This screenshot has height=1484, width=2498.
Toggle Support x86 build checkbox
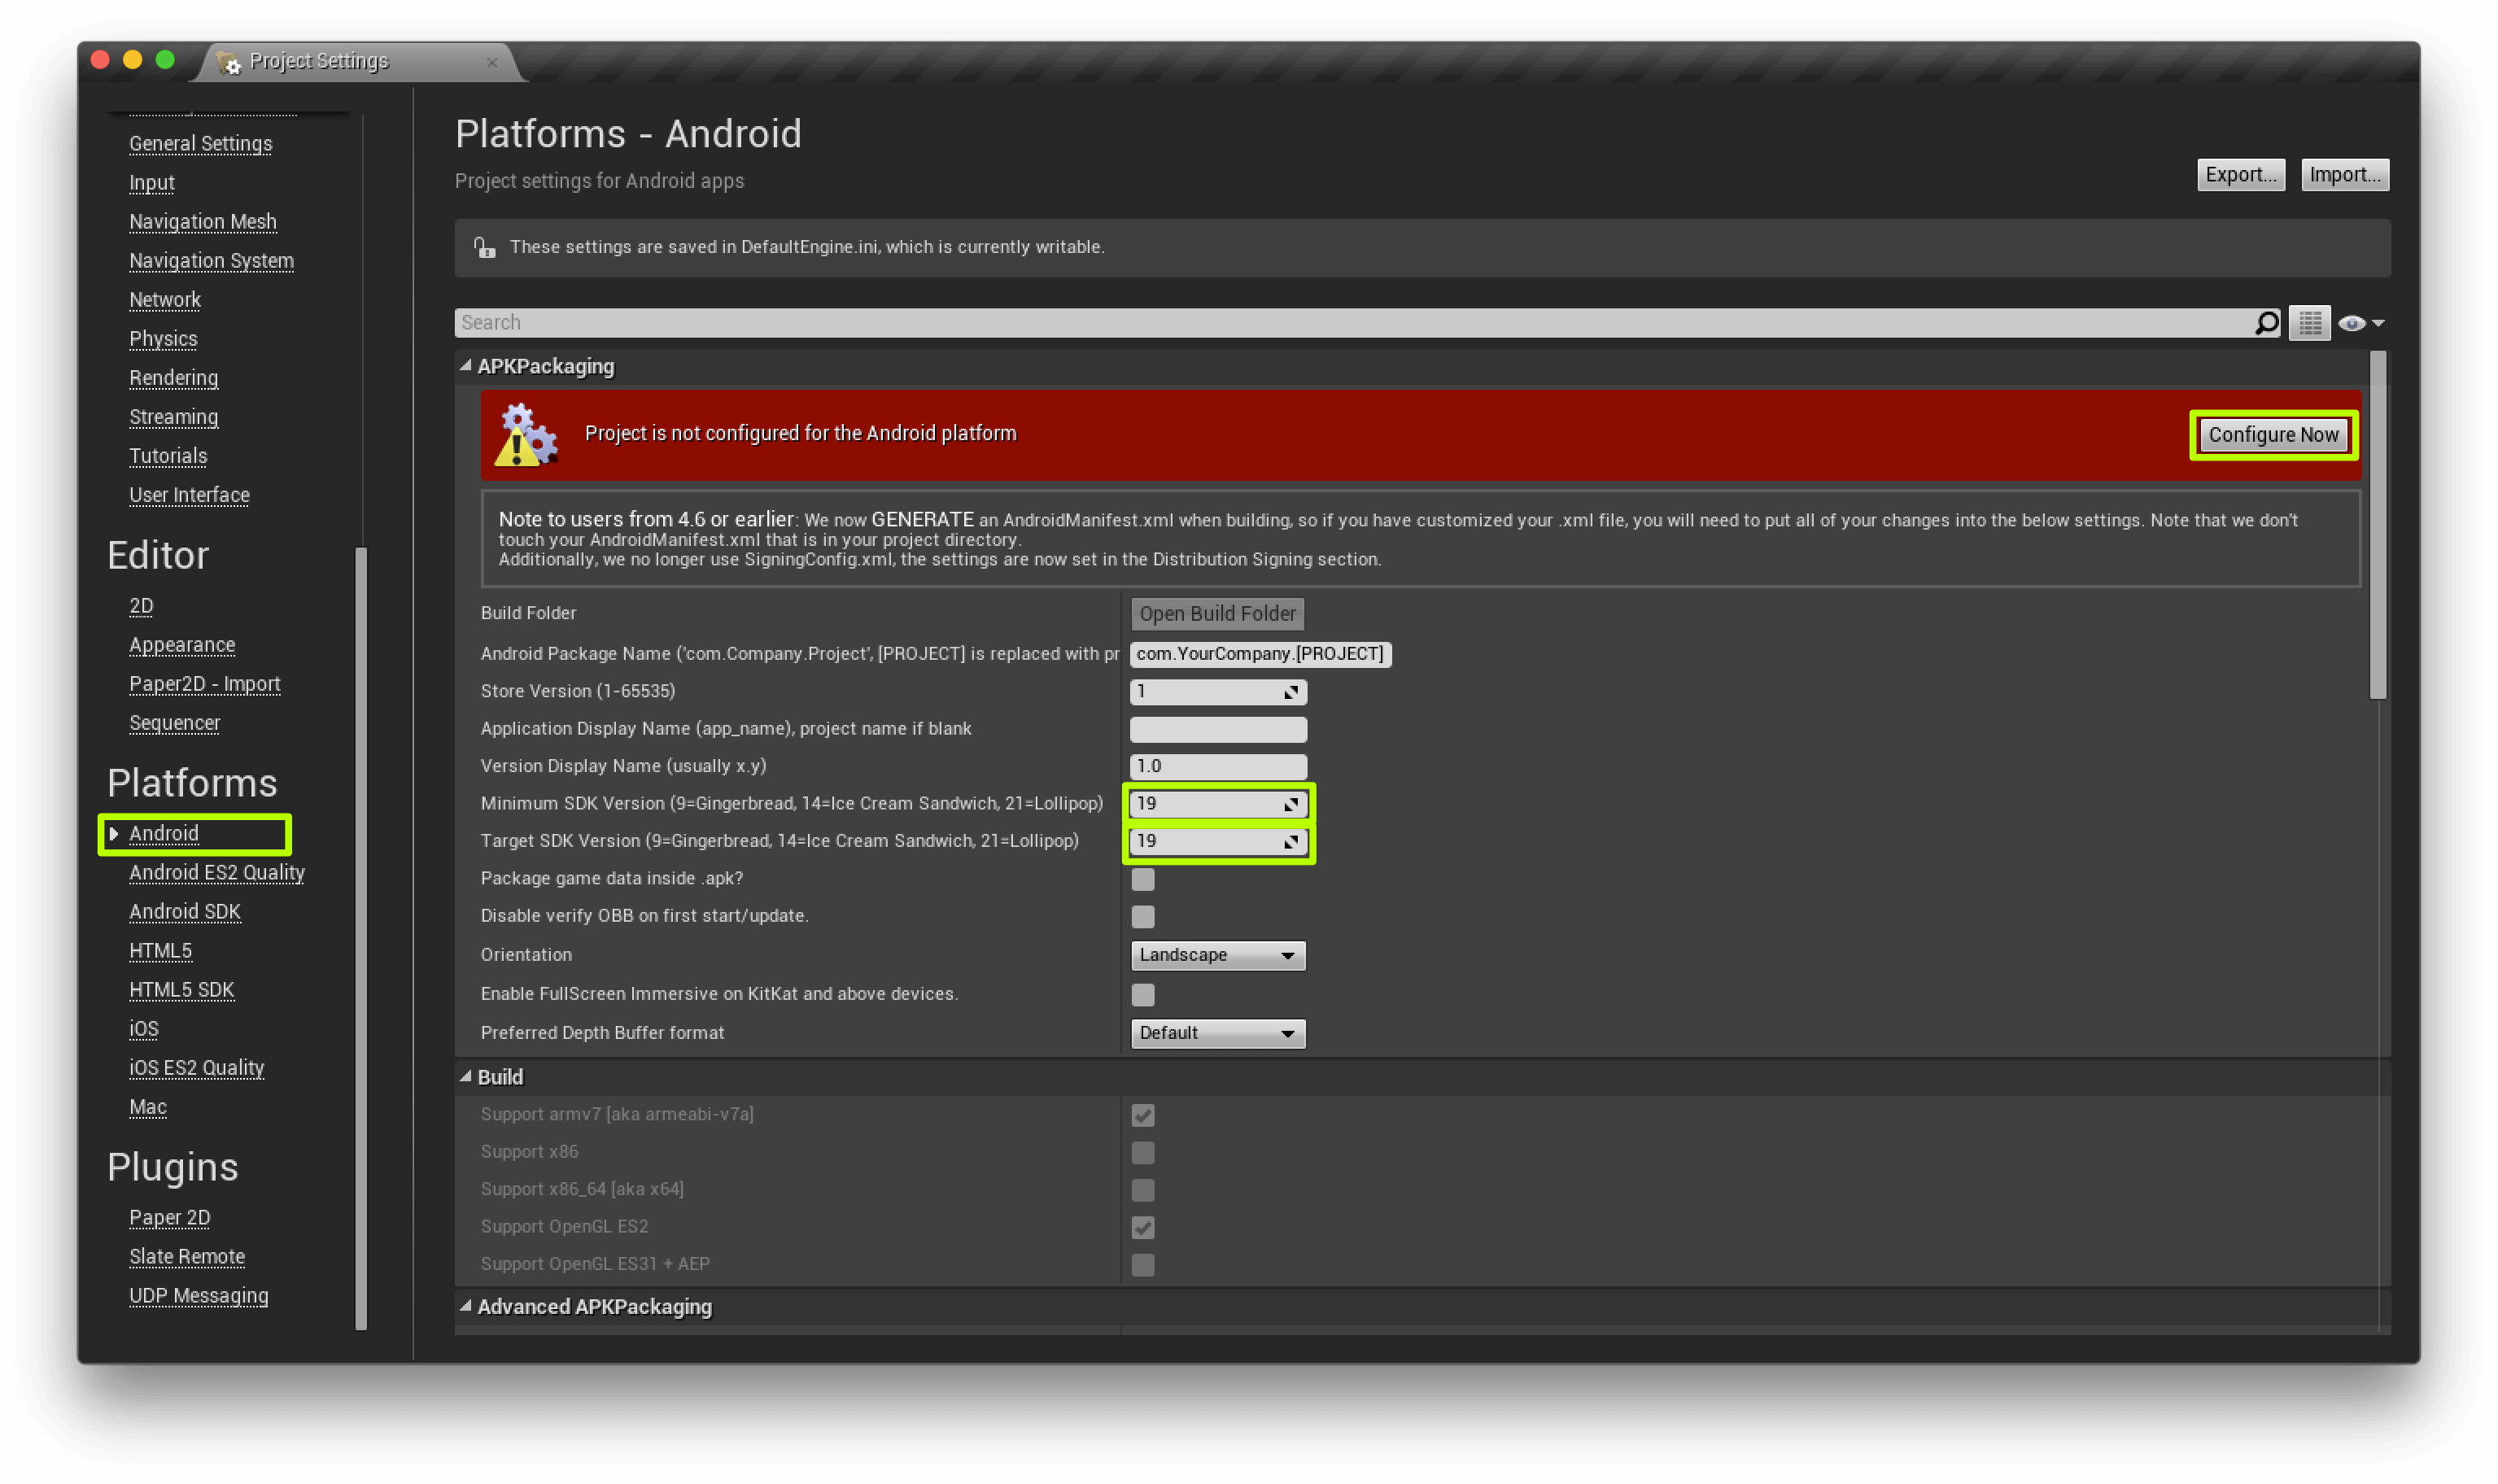(x=1143, y=1152)
